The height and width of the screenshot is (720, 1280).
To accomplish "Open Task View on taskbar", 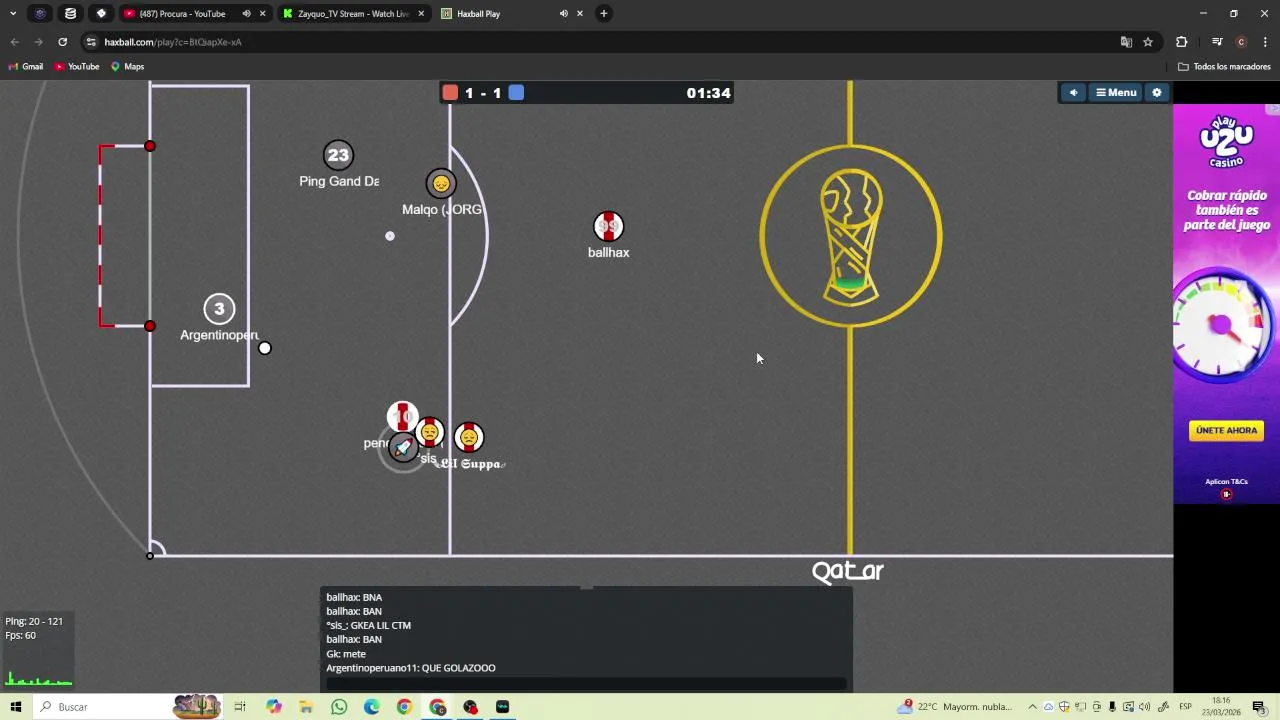I will 240,707.
